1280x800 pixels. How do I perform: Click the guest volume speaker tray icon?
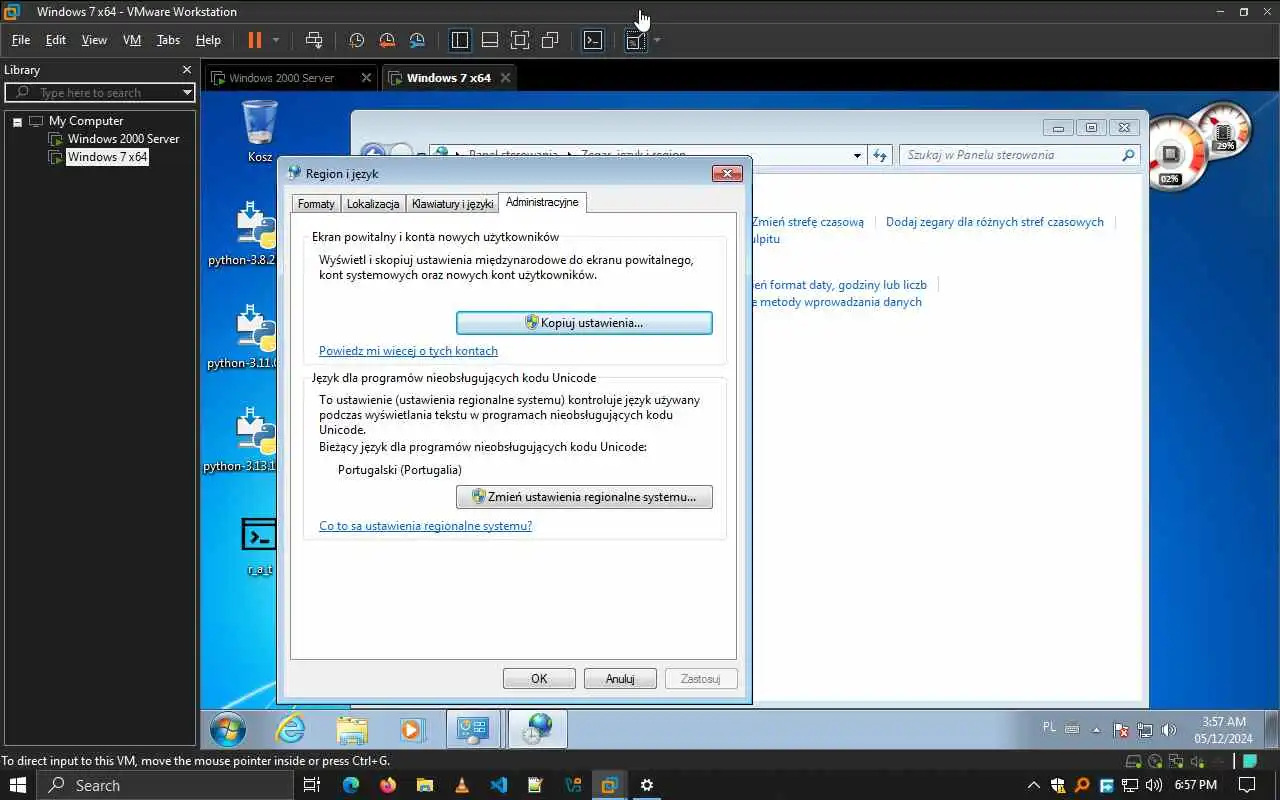point(1168,730)
